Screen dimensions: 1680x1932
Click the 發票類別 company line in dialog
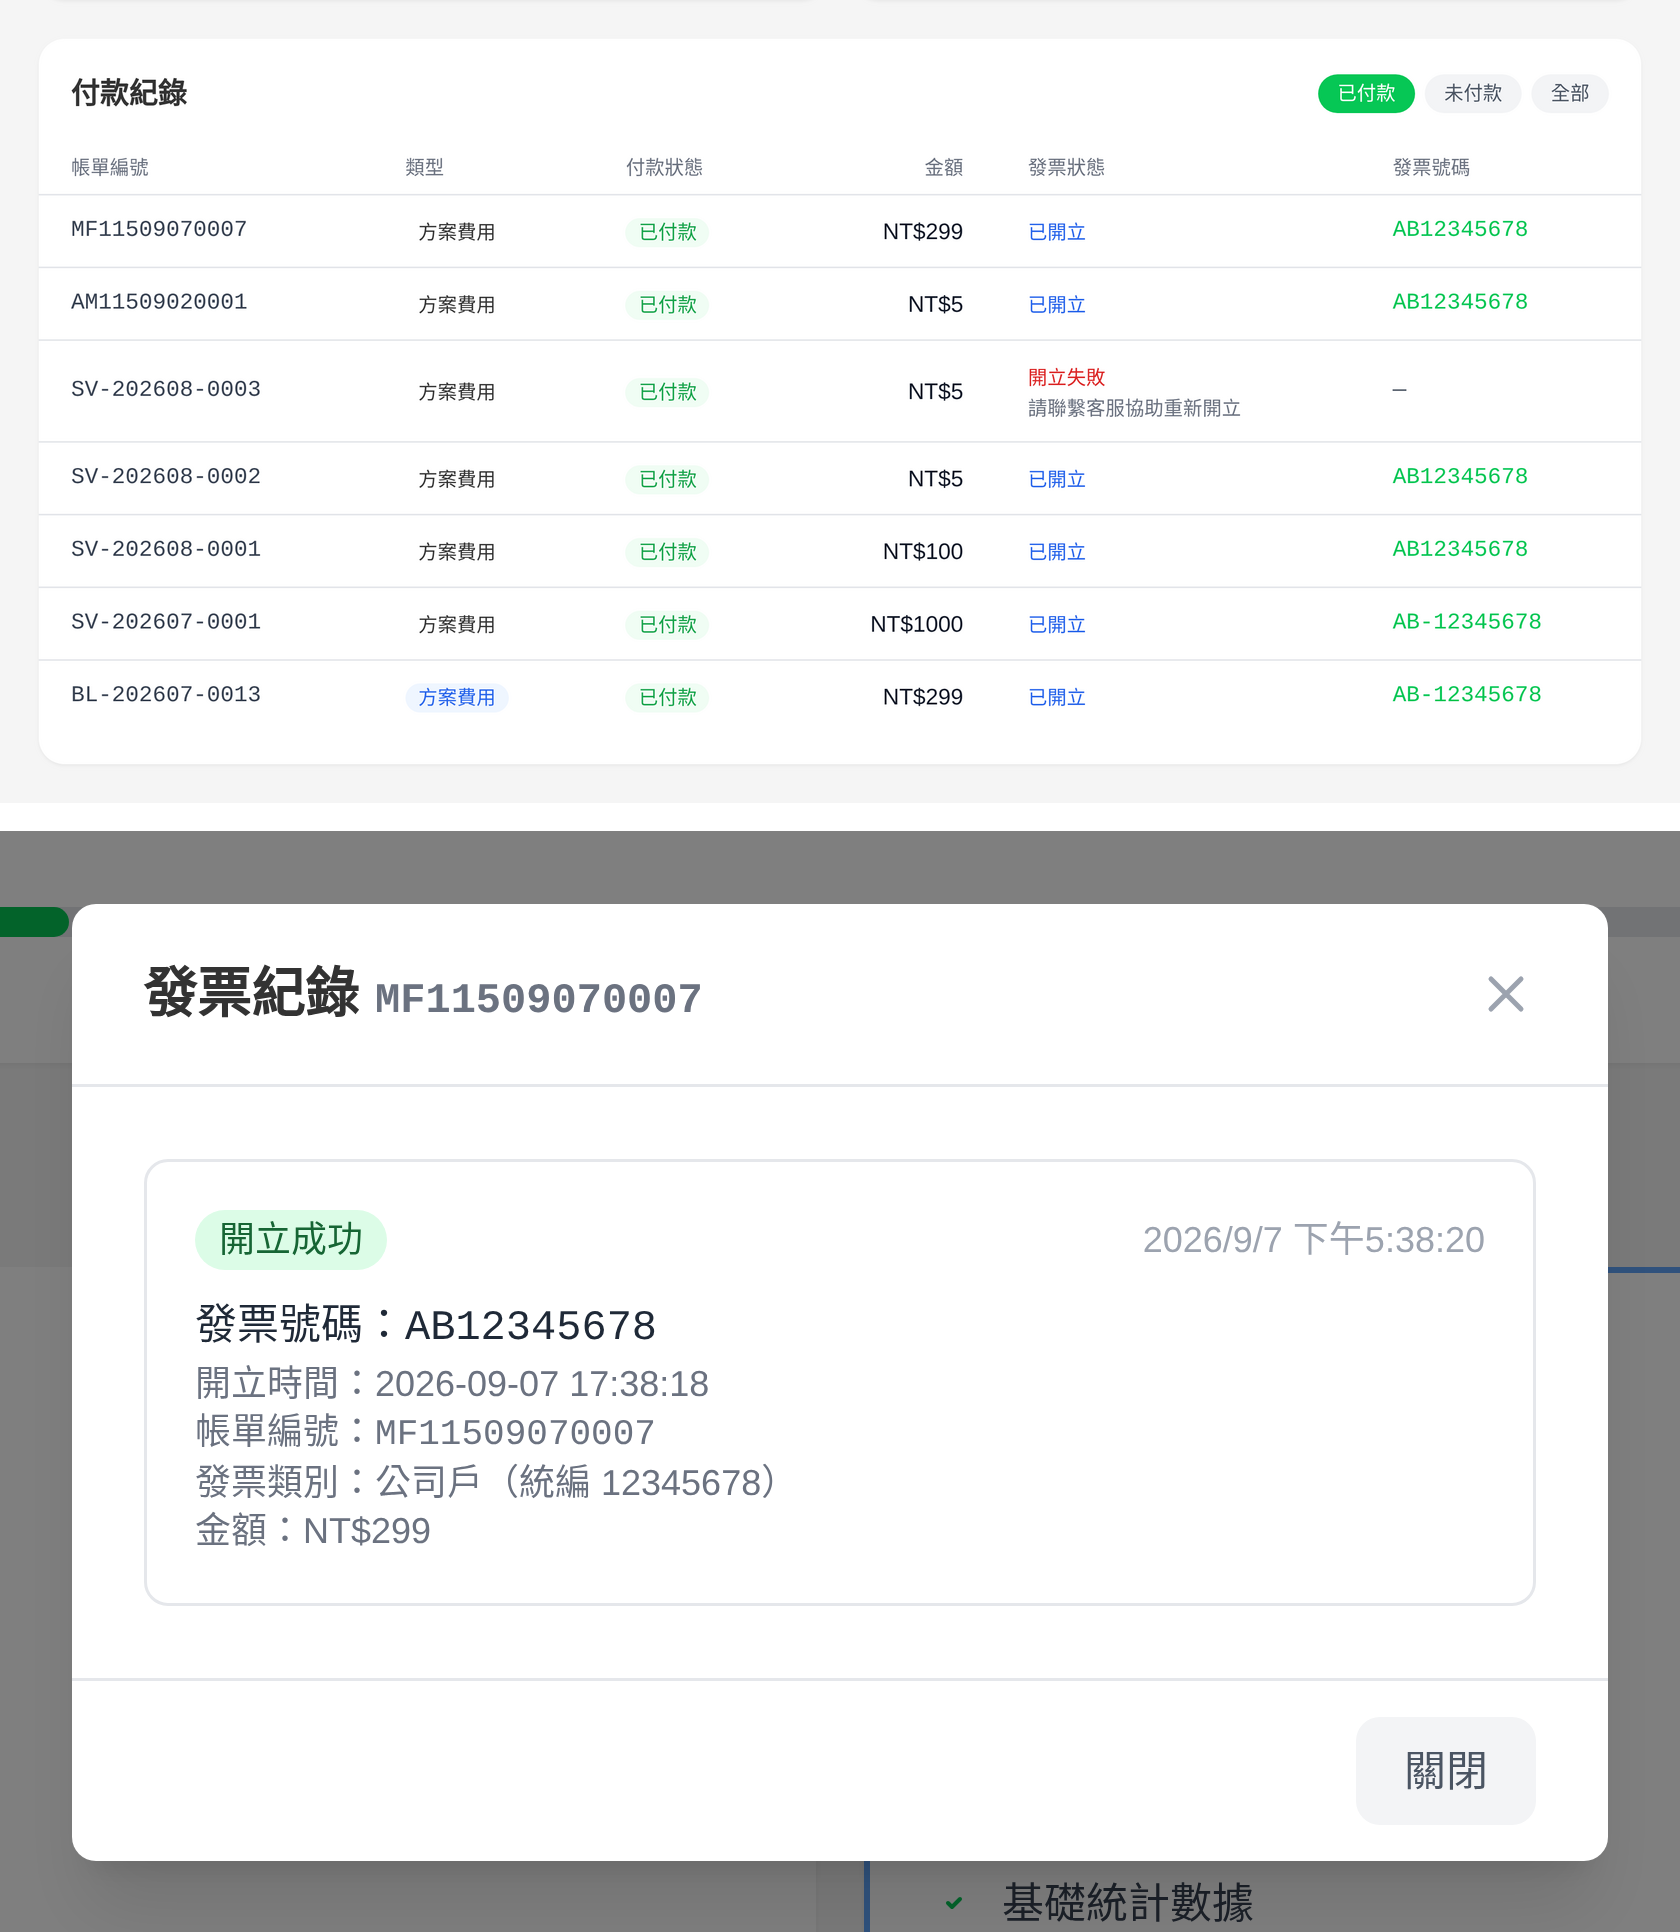pos(486,1482)
